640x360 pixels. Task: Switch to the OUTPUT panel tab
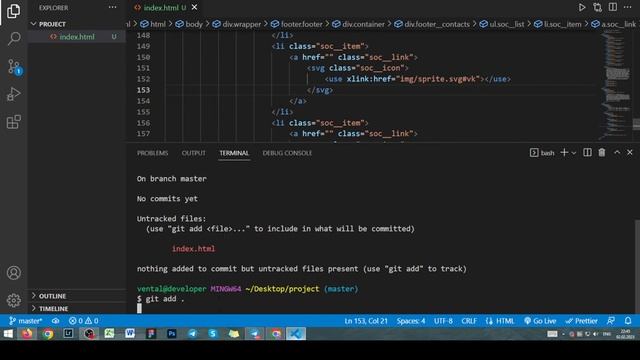pyautogui.click(x=193, y=153)
